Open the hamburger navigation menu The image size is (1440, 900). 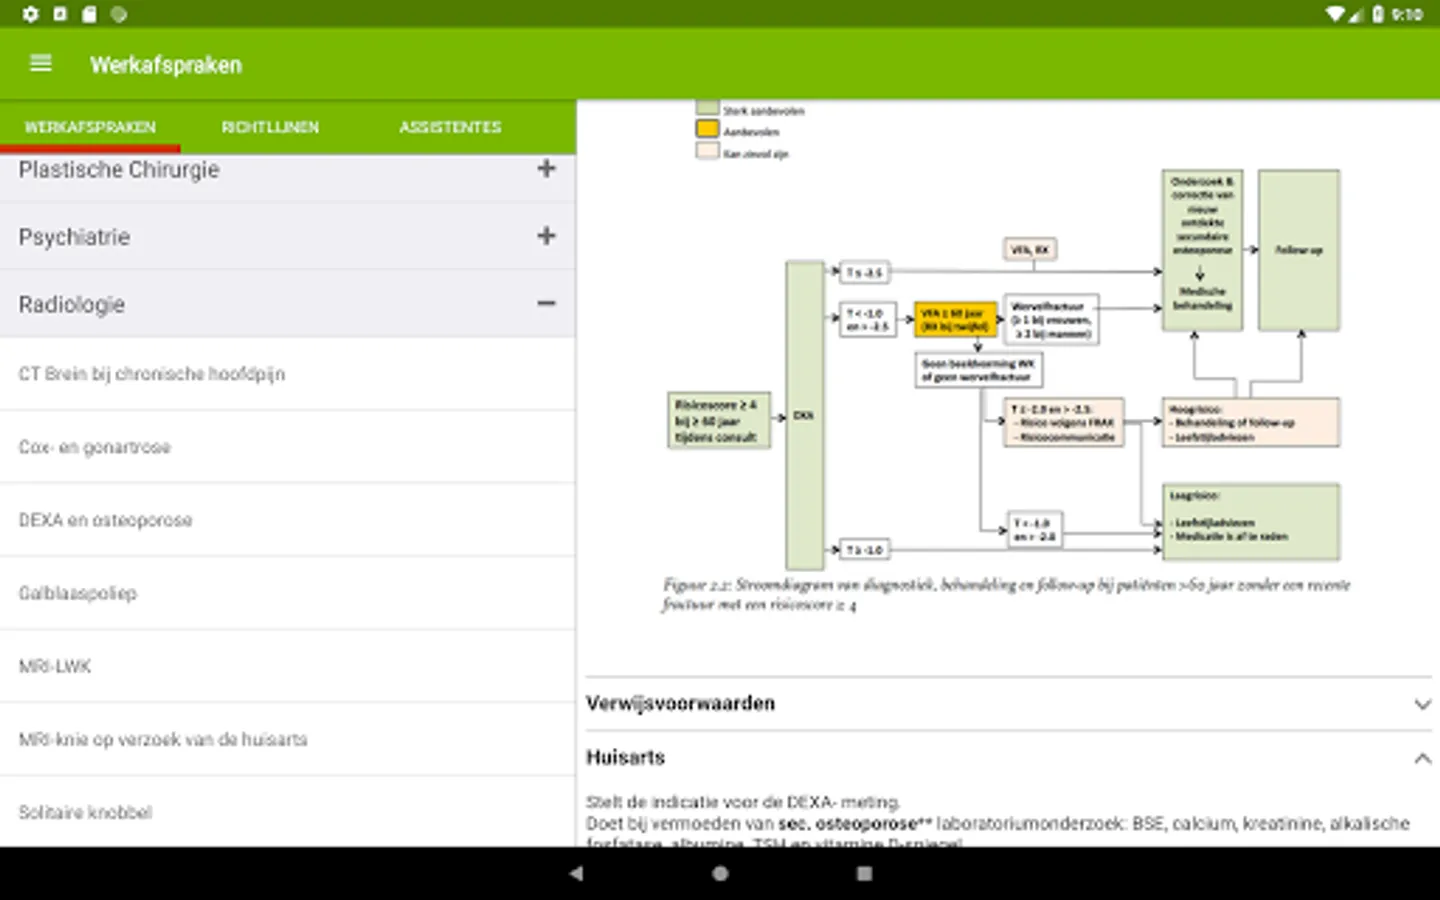[x=41, y=64]
